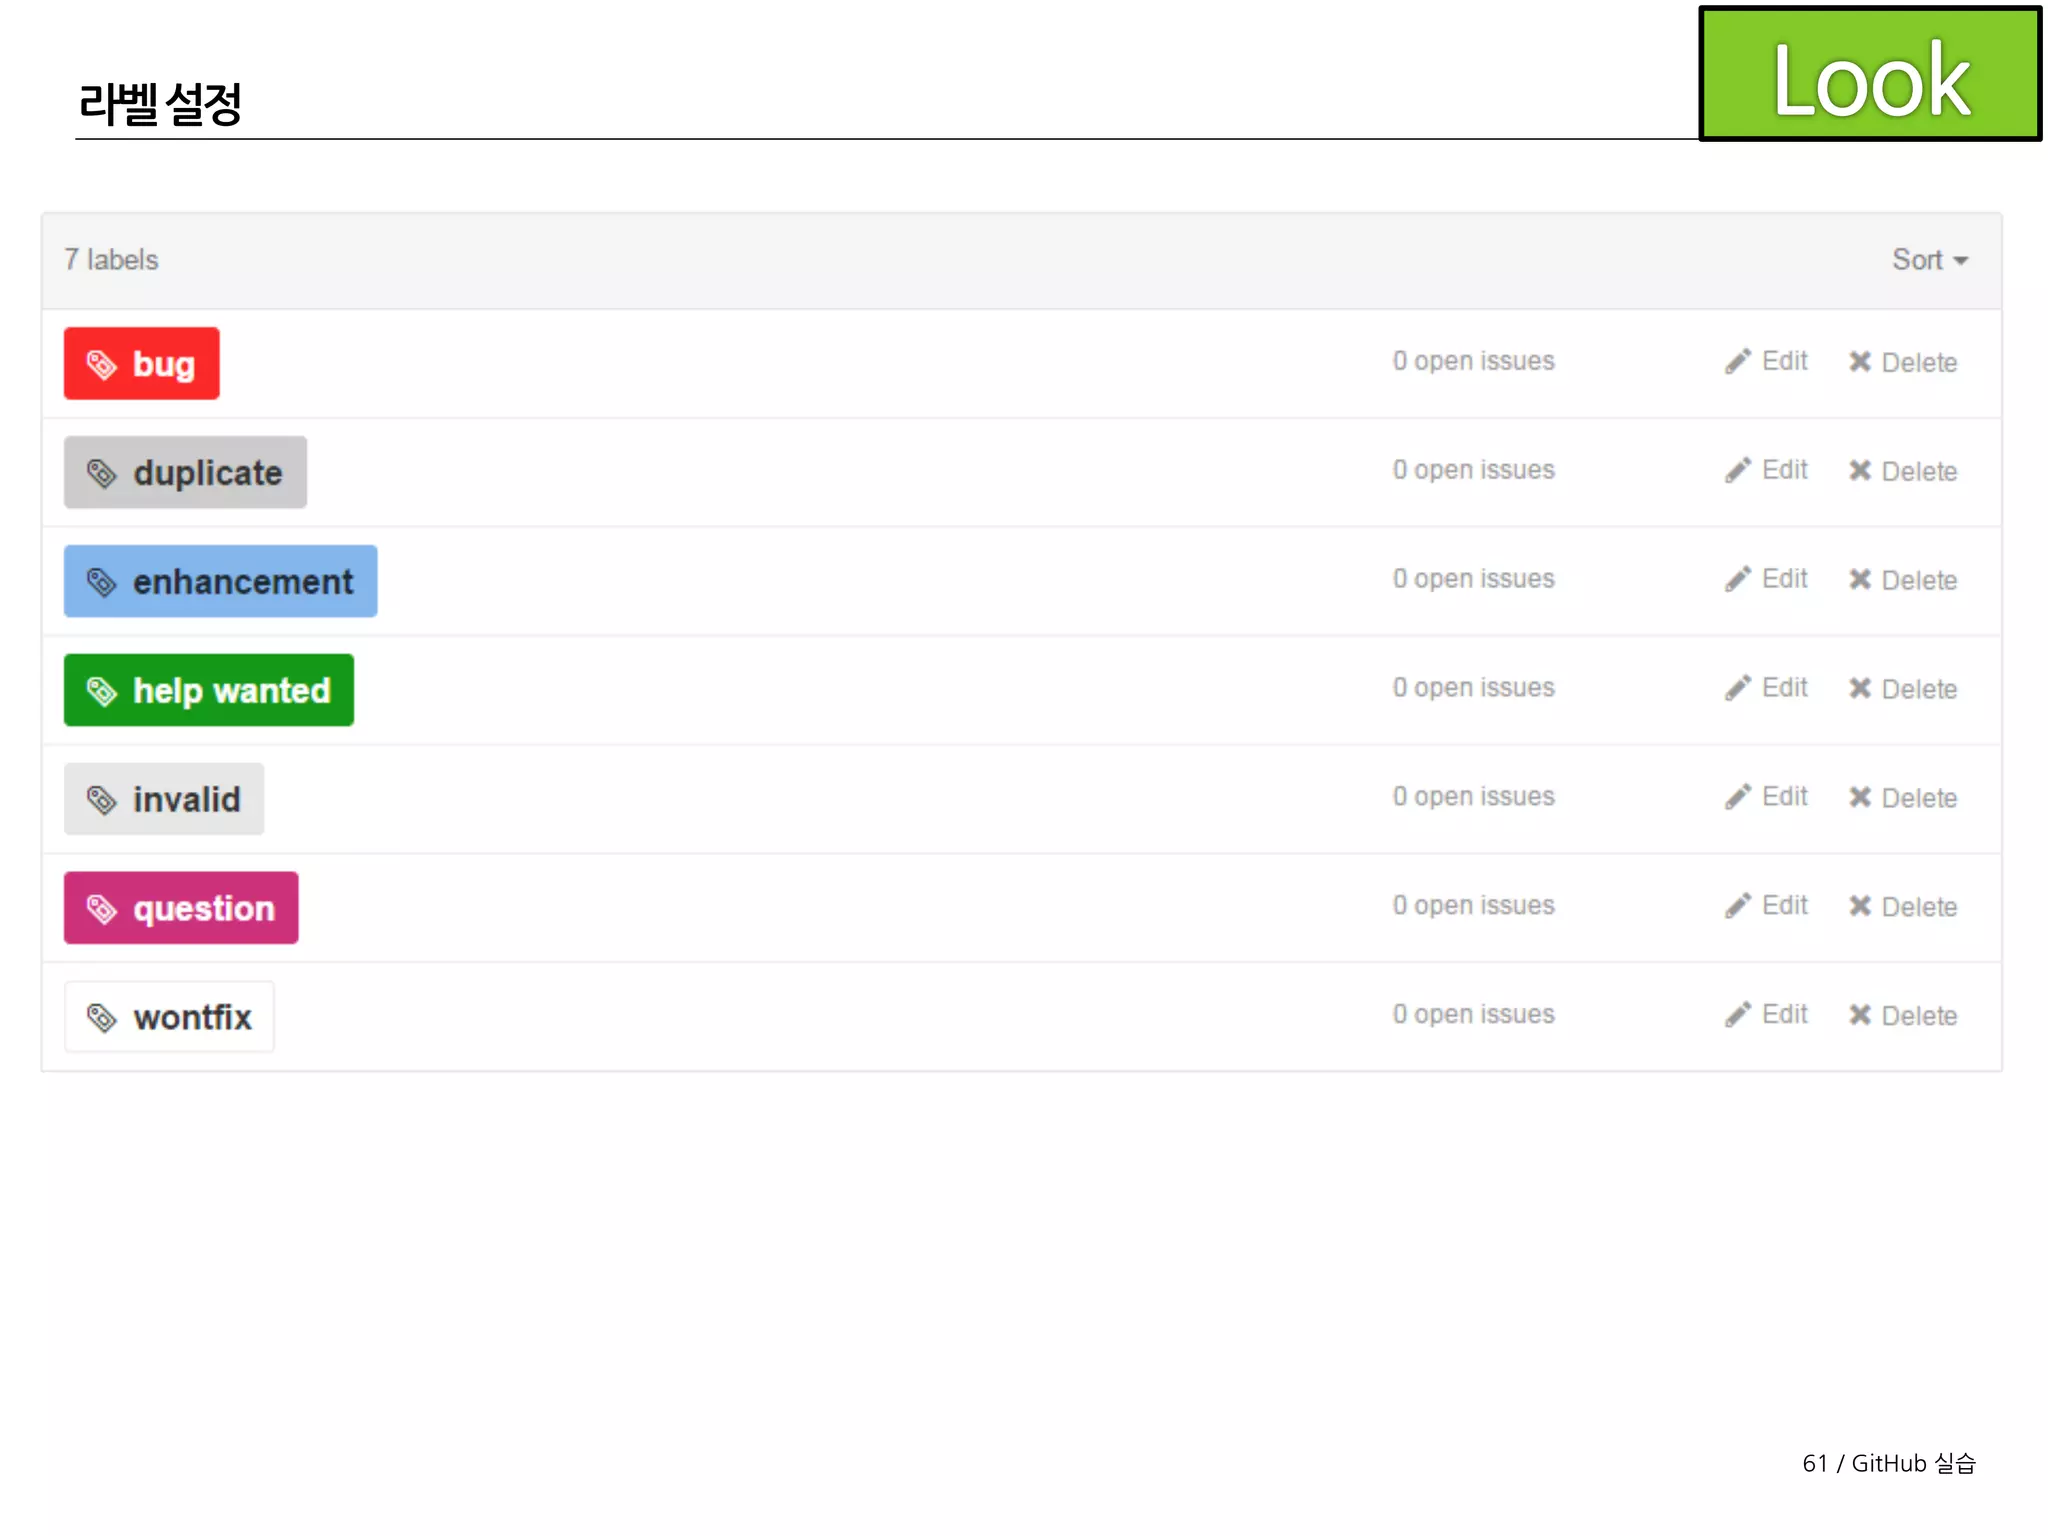Click the tag icon on the question label
The width and height of the screenshot is (2048, 1536).
pyautogui.click(x=102, y=909)
